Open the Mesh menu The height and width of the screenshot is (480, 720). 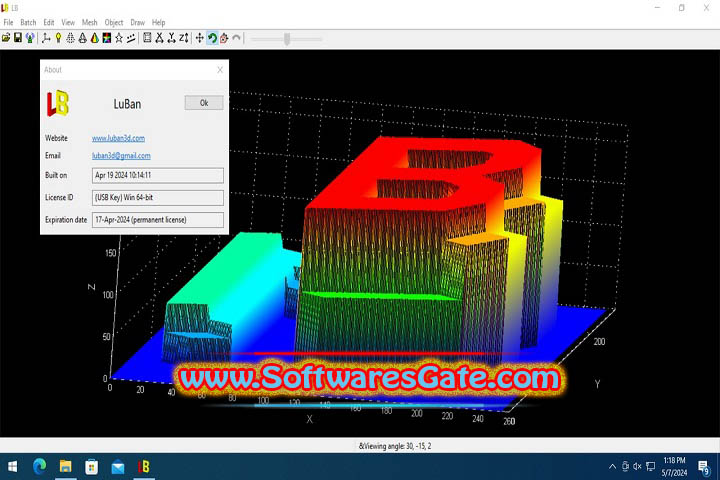[x=90, y=23]
